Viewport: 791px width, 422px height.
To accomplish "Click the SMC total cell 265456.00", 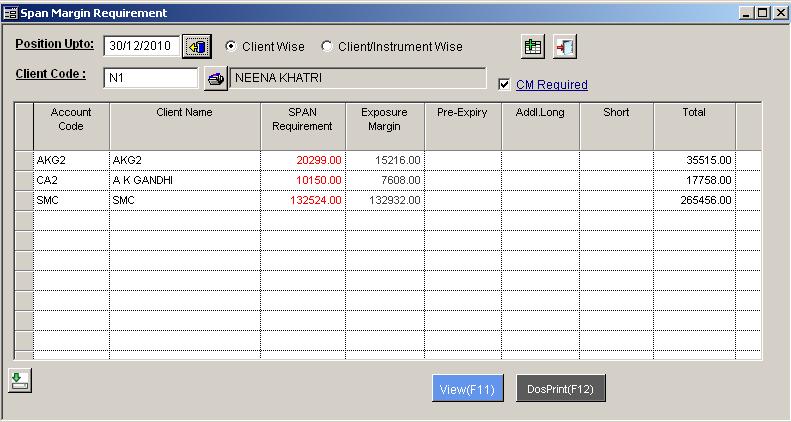I will click(694, 200).
